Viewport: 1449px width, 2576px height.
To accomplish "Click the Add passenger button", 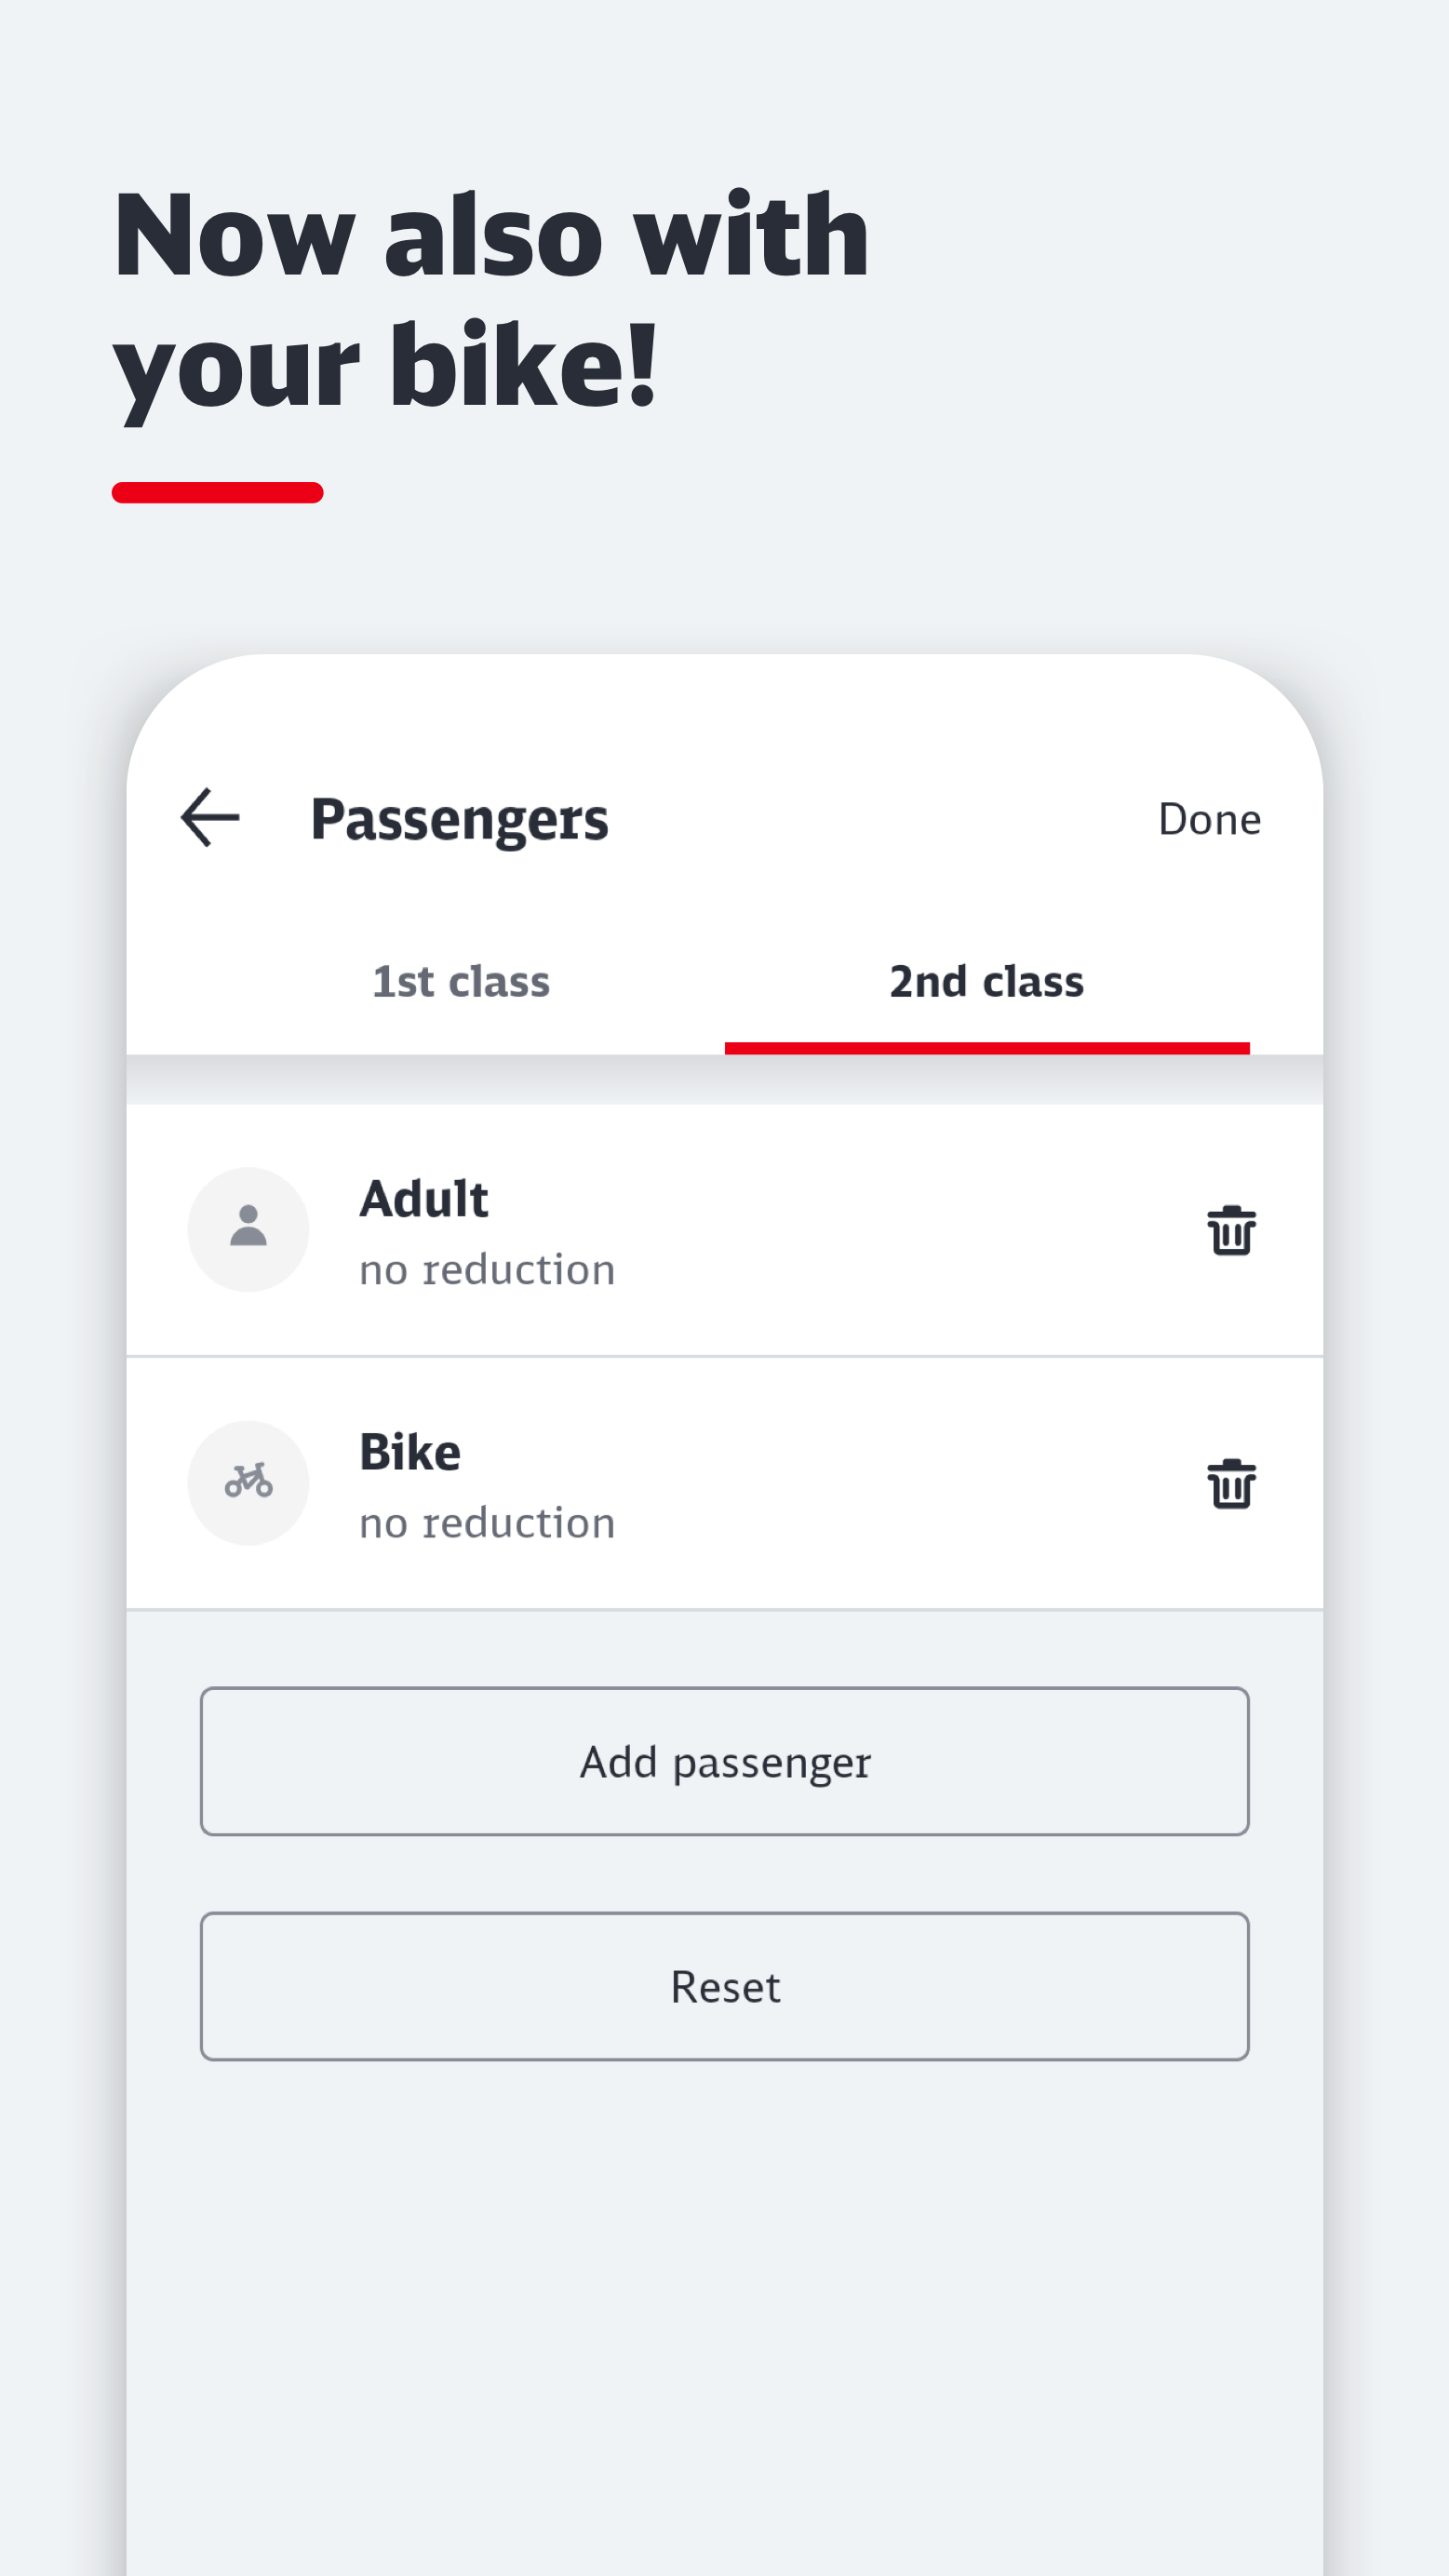I will tap(725, 1761).
